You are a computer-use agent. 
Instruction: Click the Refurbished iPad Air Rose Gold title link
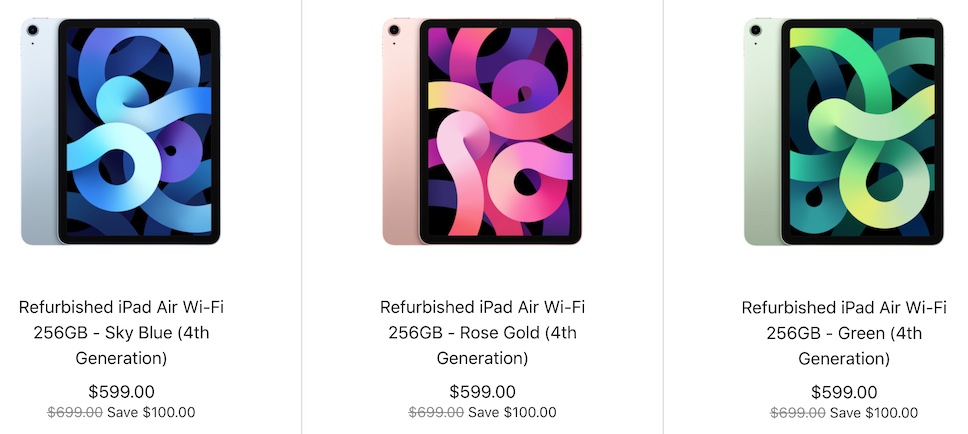(482, 332)
